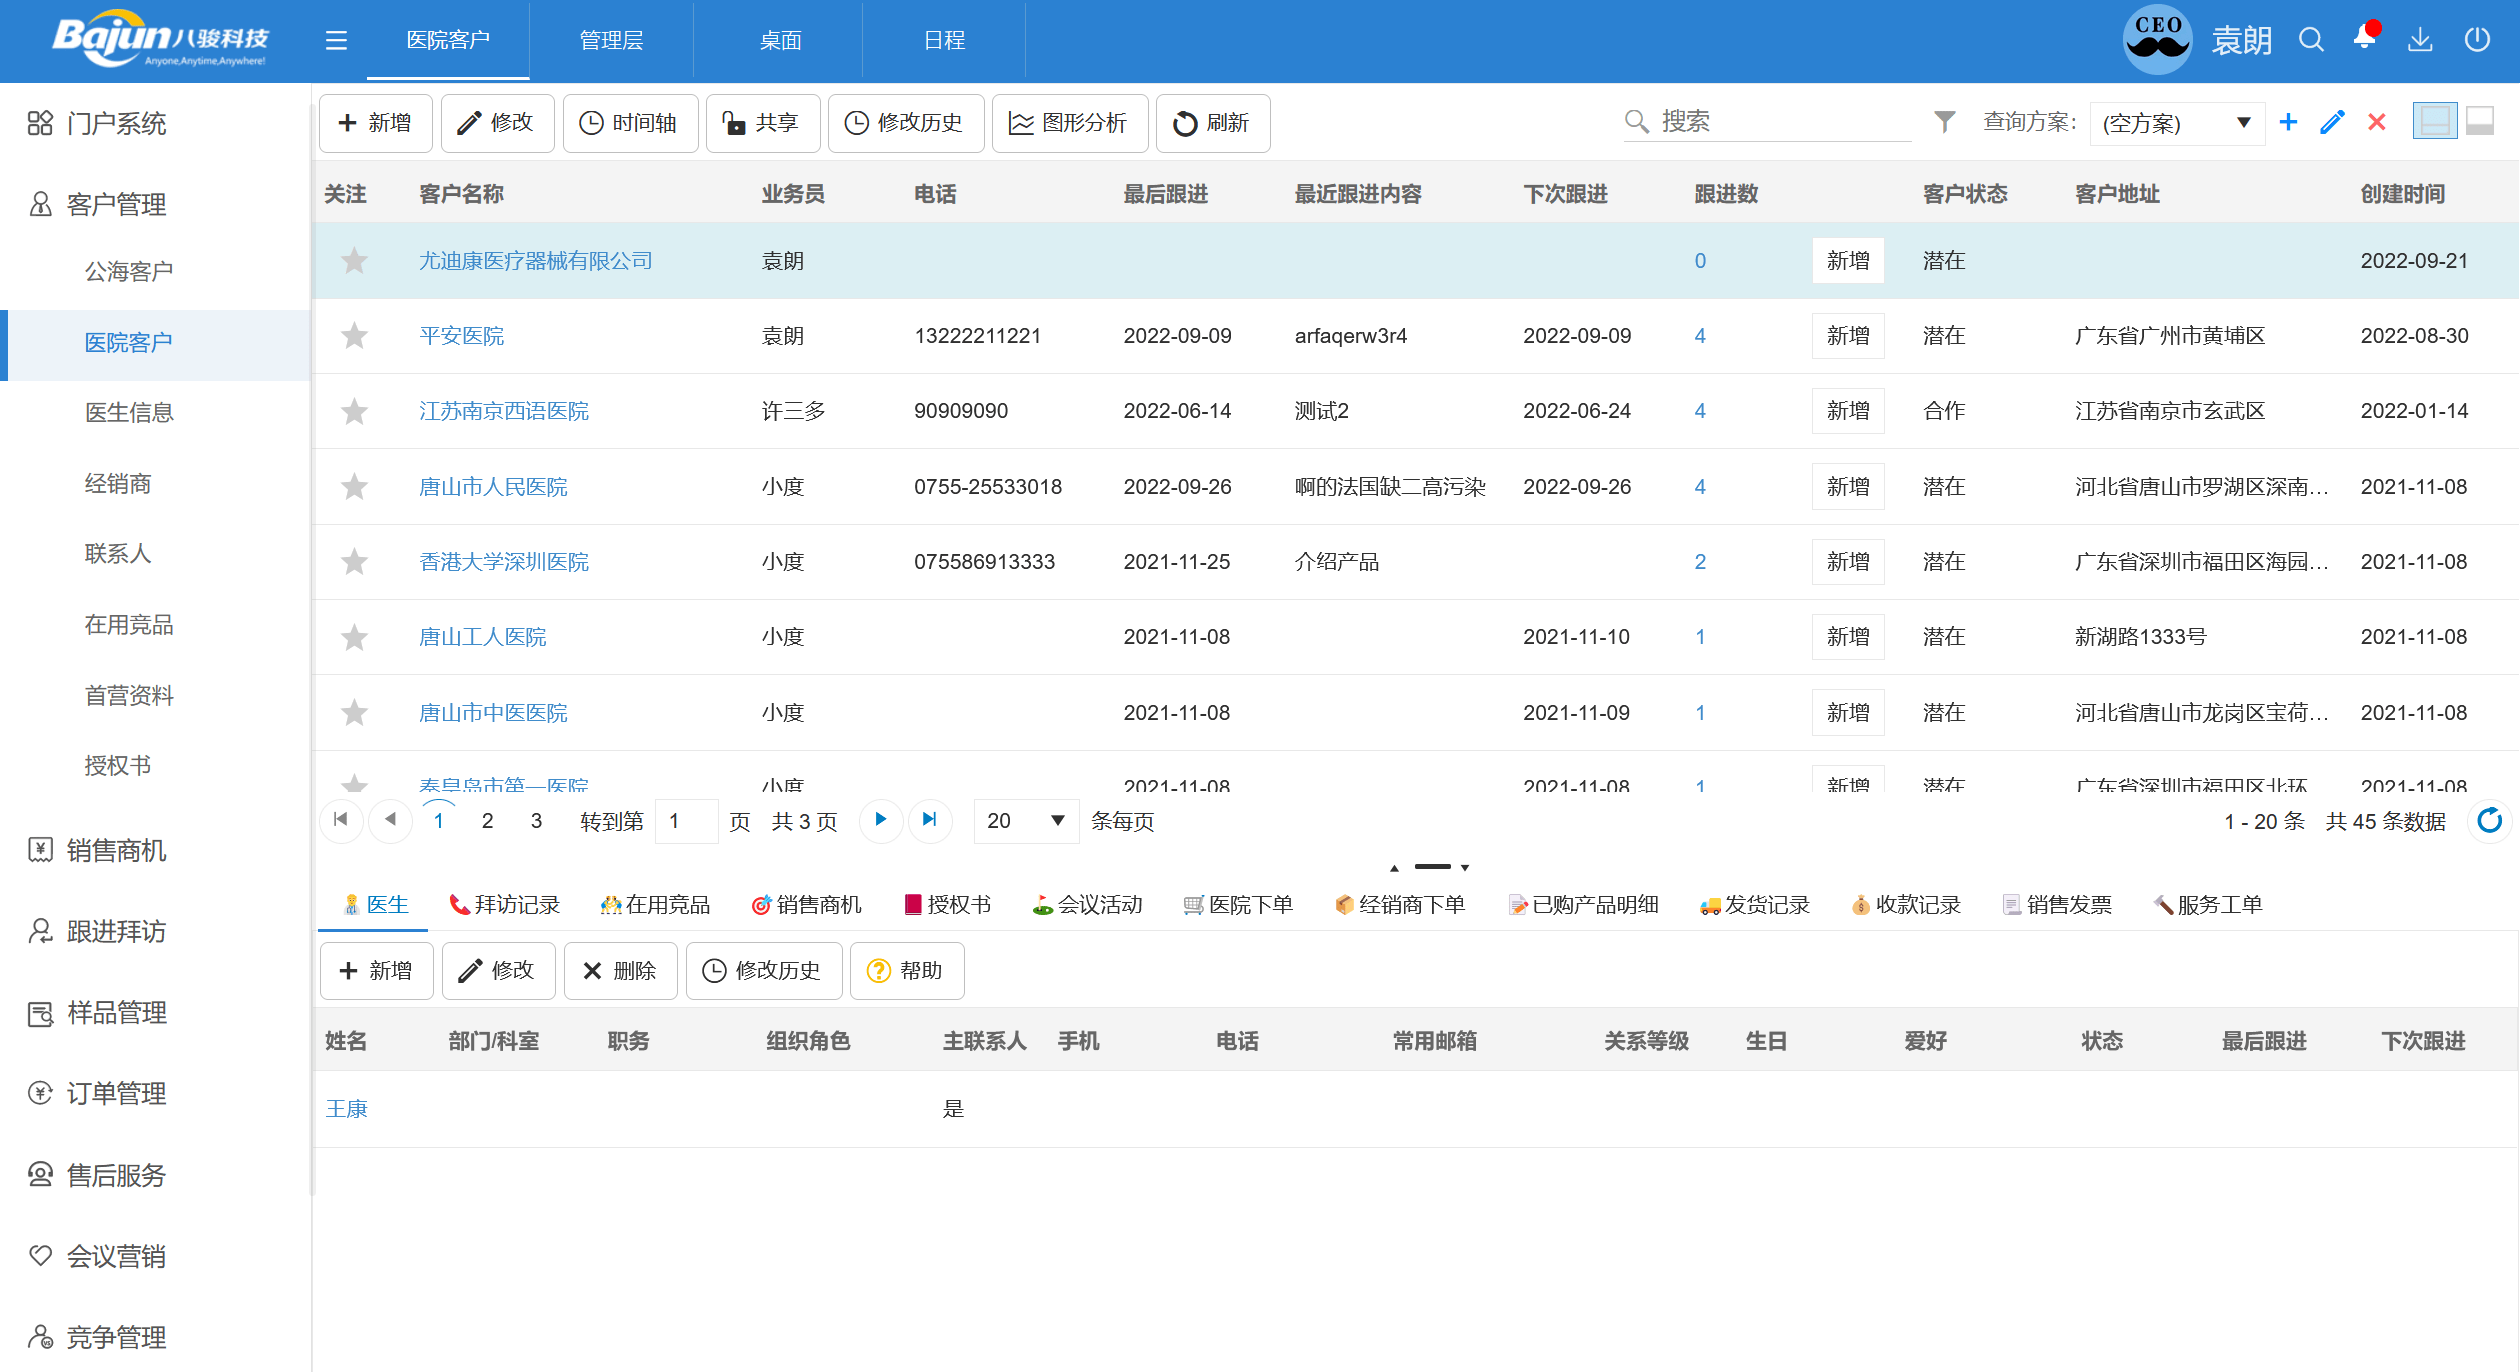Open the 管理层 top tab
Image resolution: width=2520 pixels, height=1372 pixels.
click(x=611, y=40)
